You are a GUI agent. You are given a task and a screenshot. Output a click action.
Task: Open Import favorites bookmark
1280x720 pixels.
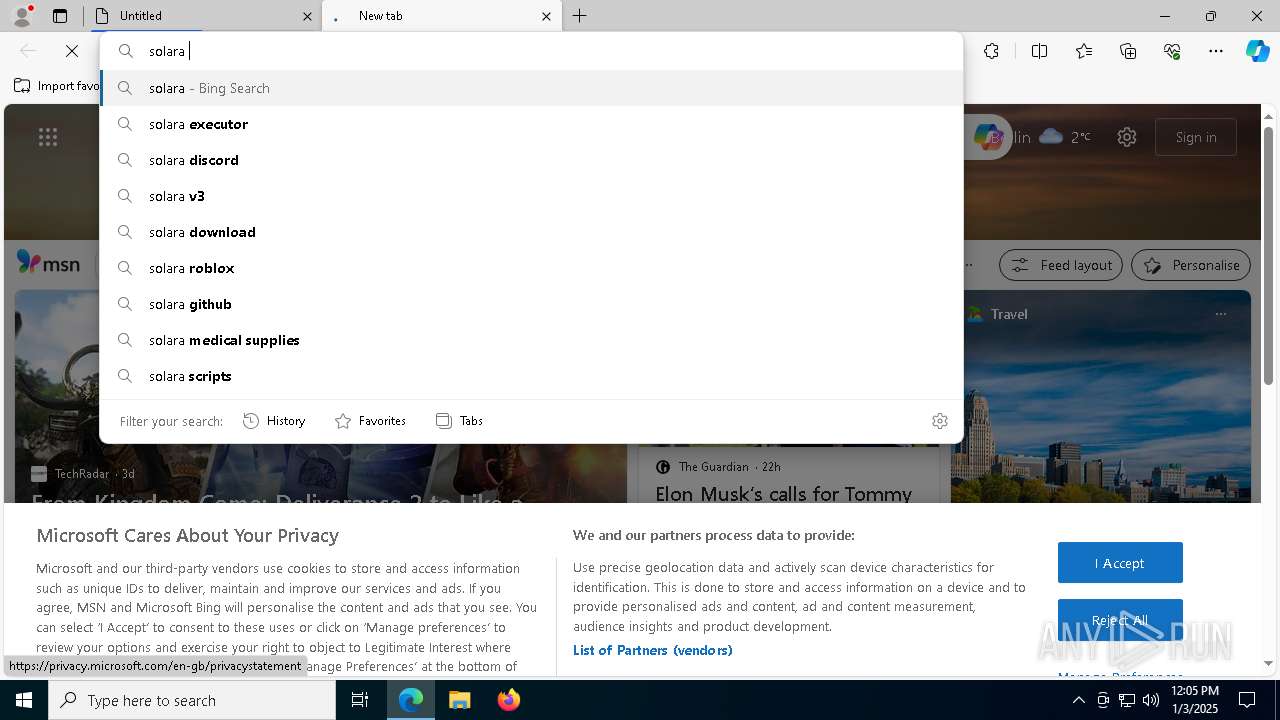(57, 86)
